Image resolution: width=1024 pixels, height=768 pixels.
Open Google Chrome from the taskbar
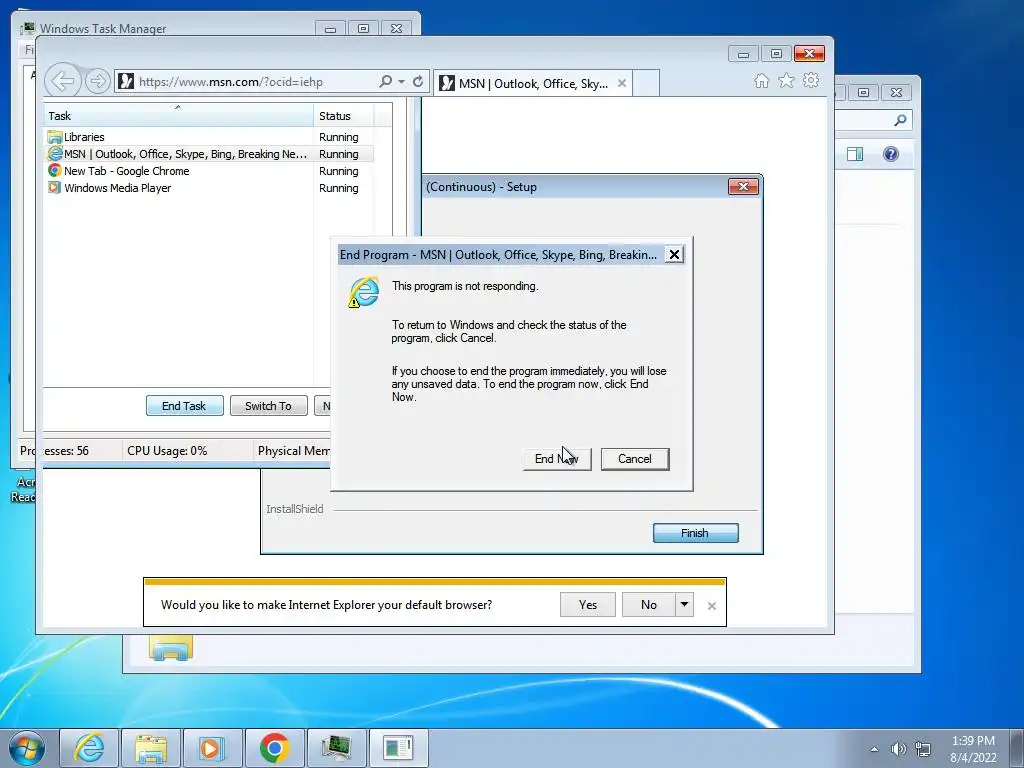coord(274,748)
